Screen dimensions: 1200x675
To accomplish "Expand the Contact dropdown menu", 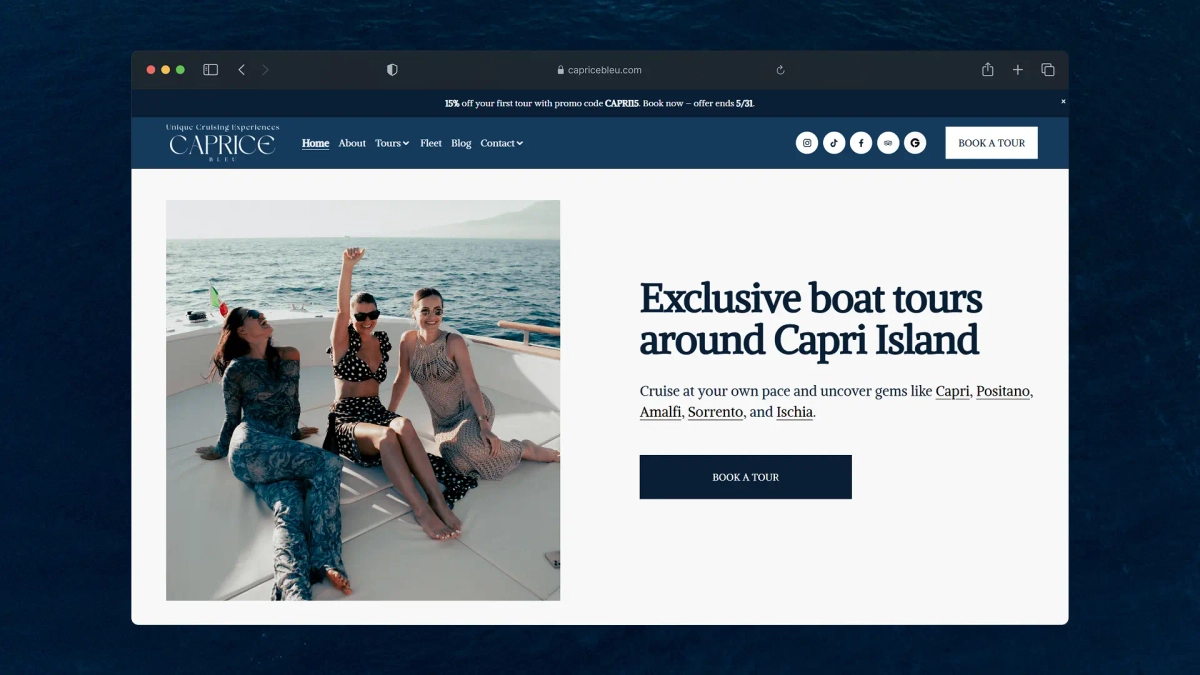I will coord(501,143).
